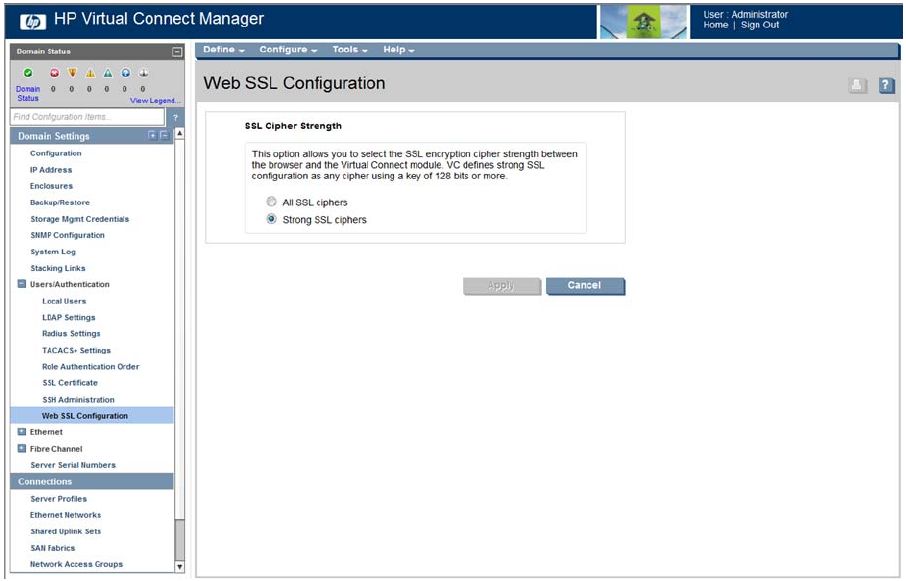Click the search help question mark icon
906x581 pixels.
click(176, 117)
